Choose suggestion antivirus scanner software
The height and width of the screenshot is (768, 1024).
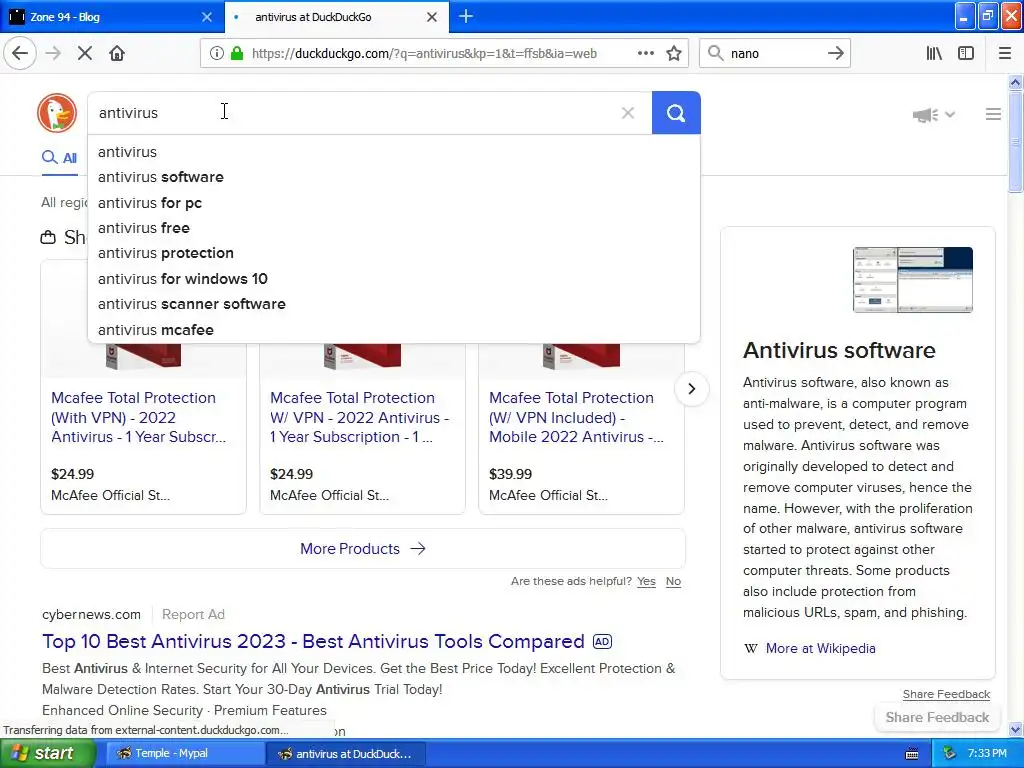394,304
